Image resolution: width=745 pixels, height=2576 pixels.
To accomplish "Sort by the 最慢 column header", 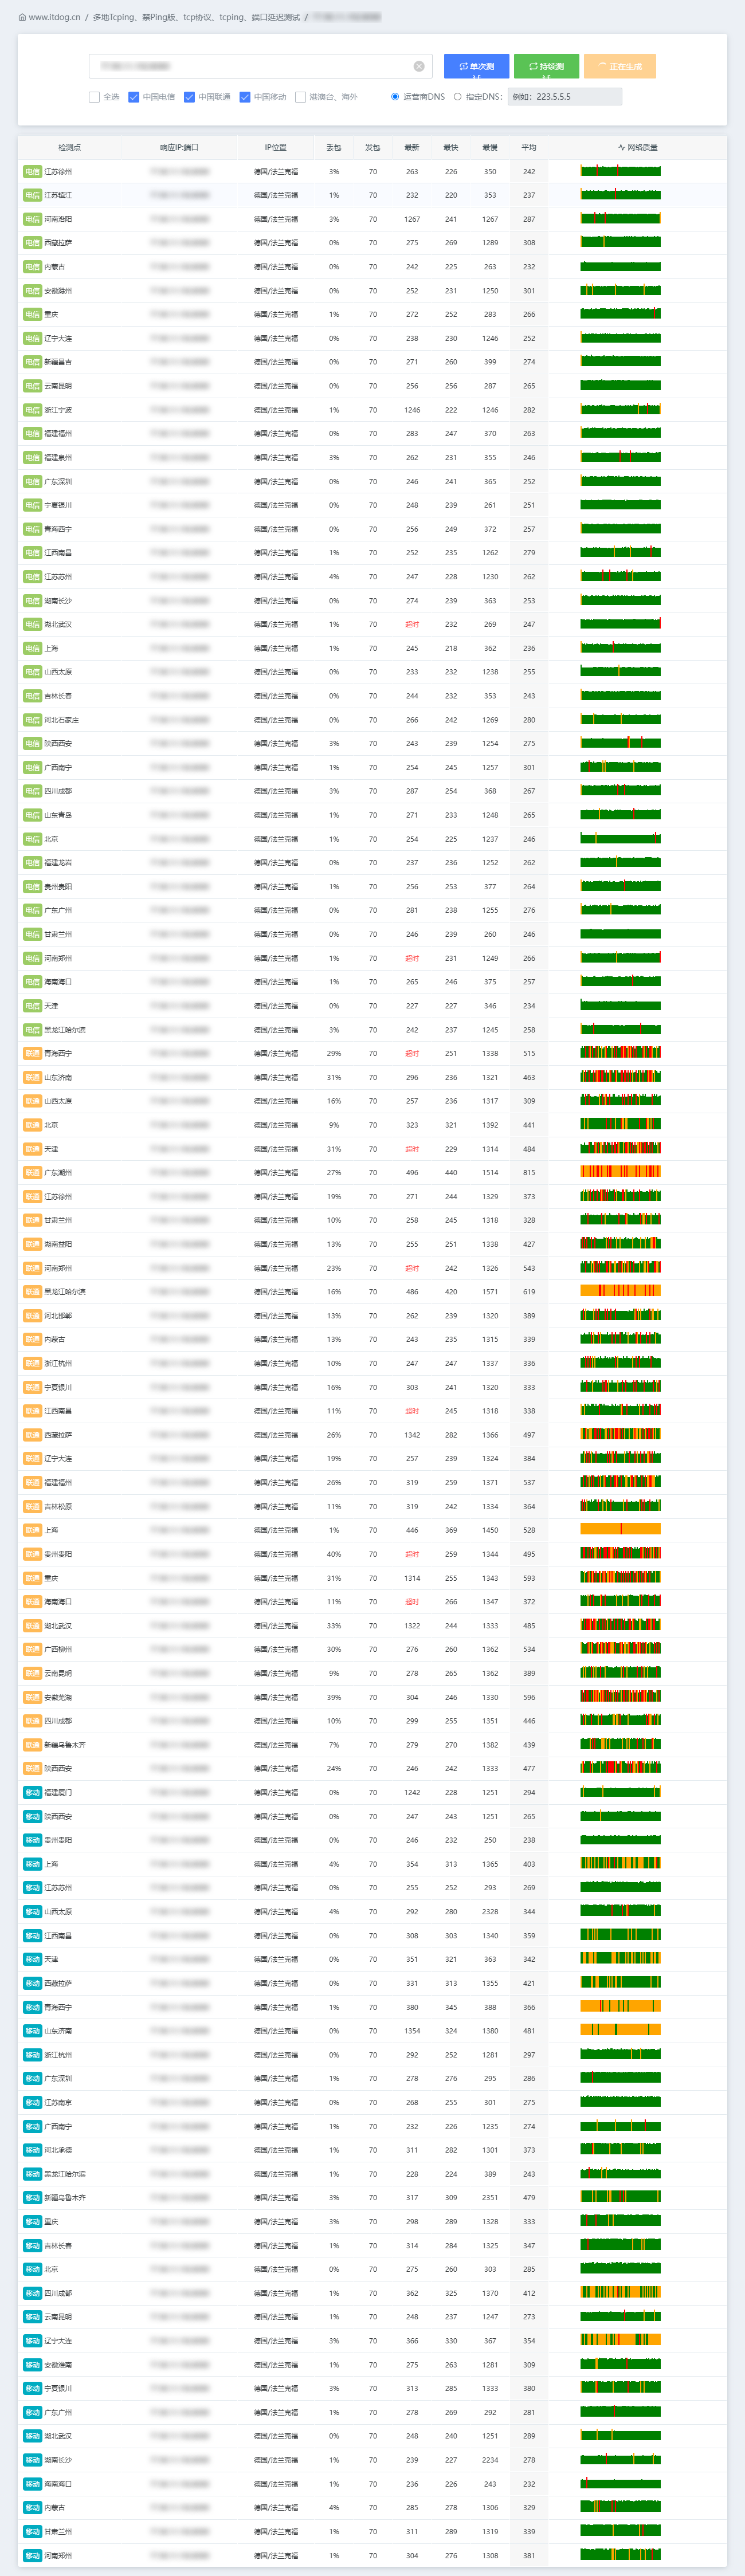I will coord(490,147).
